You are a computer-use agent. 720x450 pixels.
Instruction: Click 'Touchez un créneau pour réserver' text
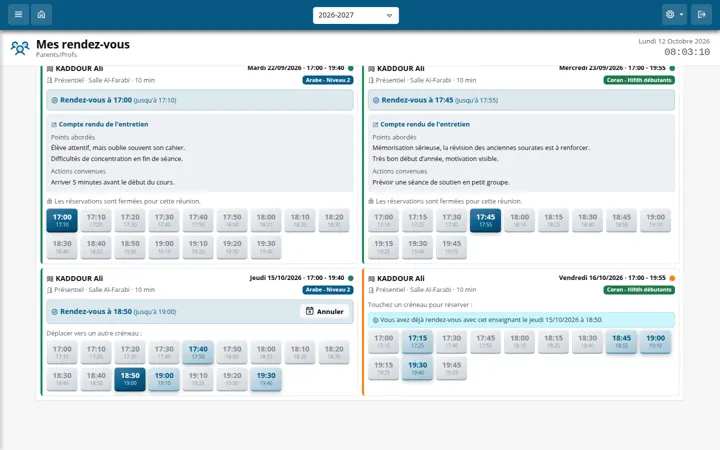tap(420, 305)
